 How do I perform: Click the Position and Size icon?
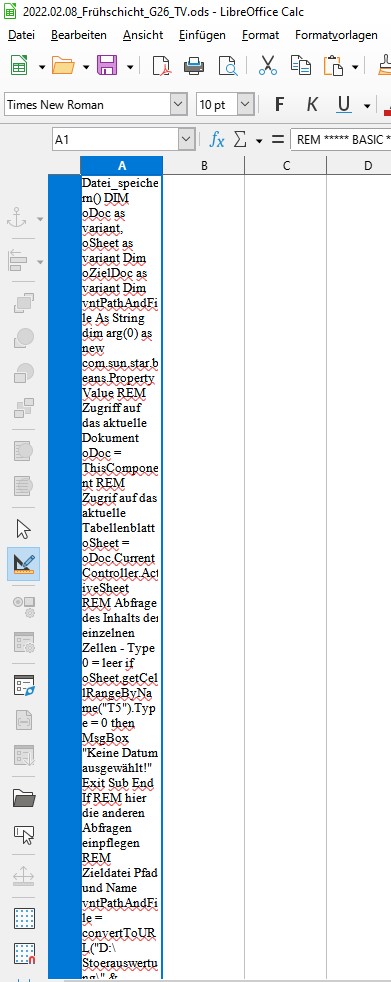[24, 876]
